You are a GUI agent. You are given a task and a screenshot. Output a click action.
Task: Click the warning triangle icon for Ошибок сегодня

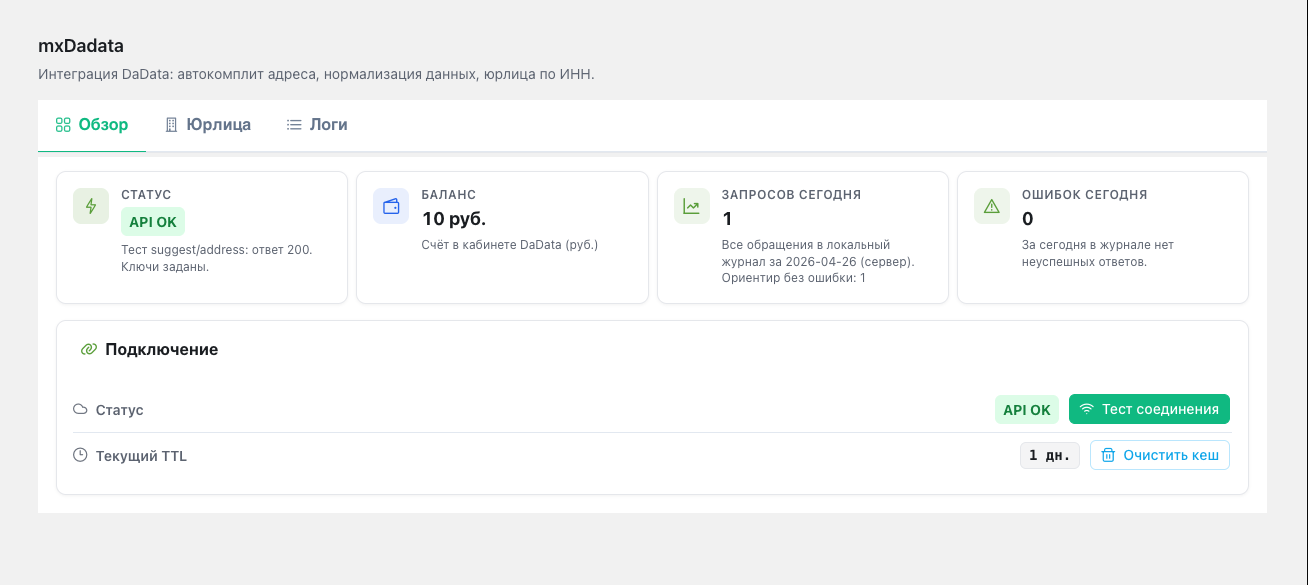coord(992,206)
